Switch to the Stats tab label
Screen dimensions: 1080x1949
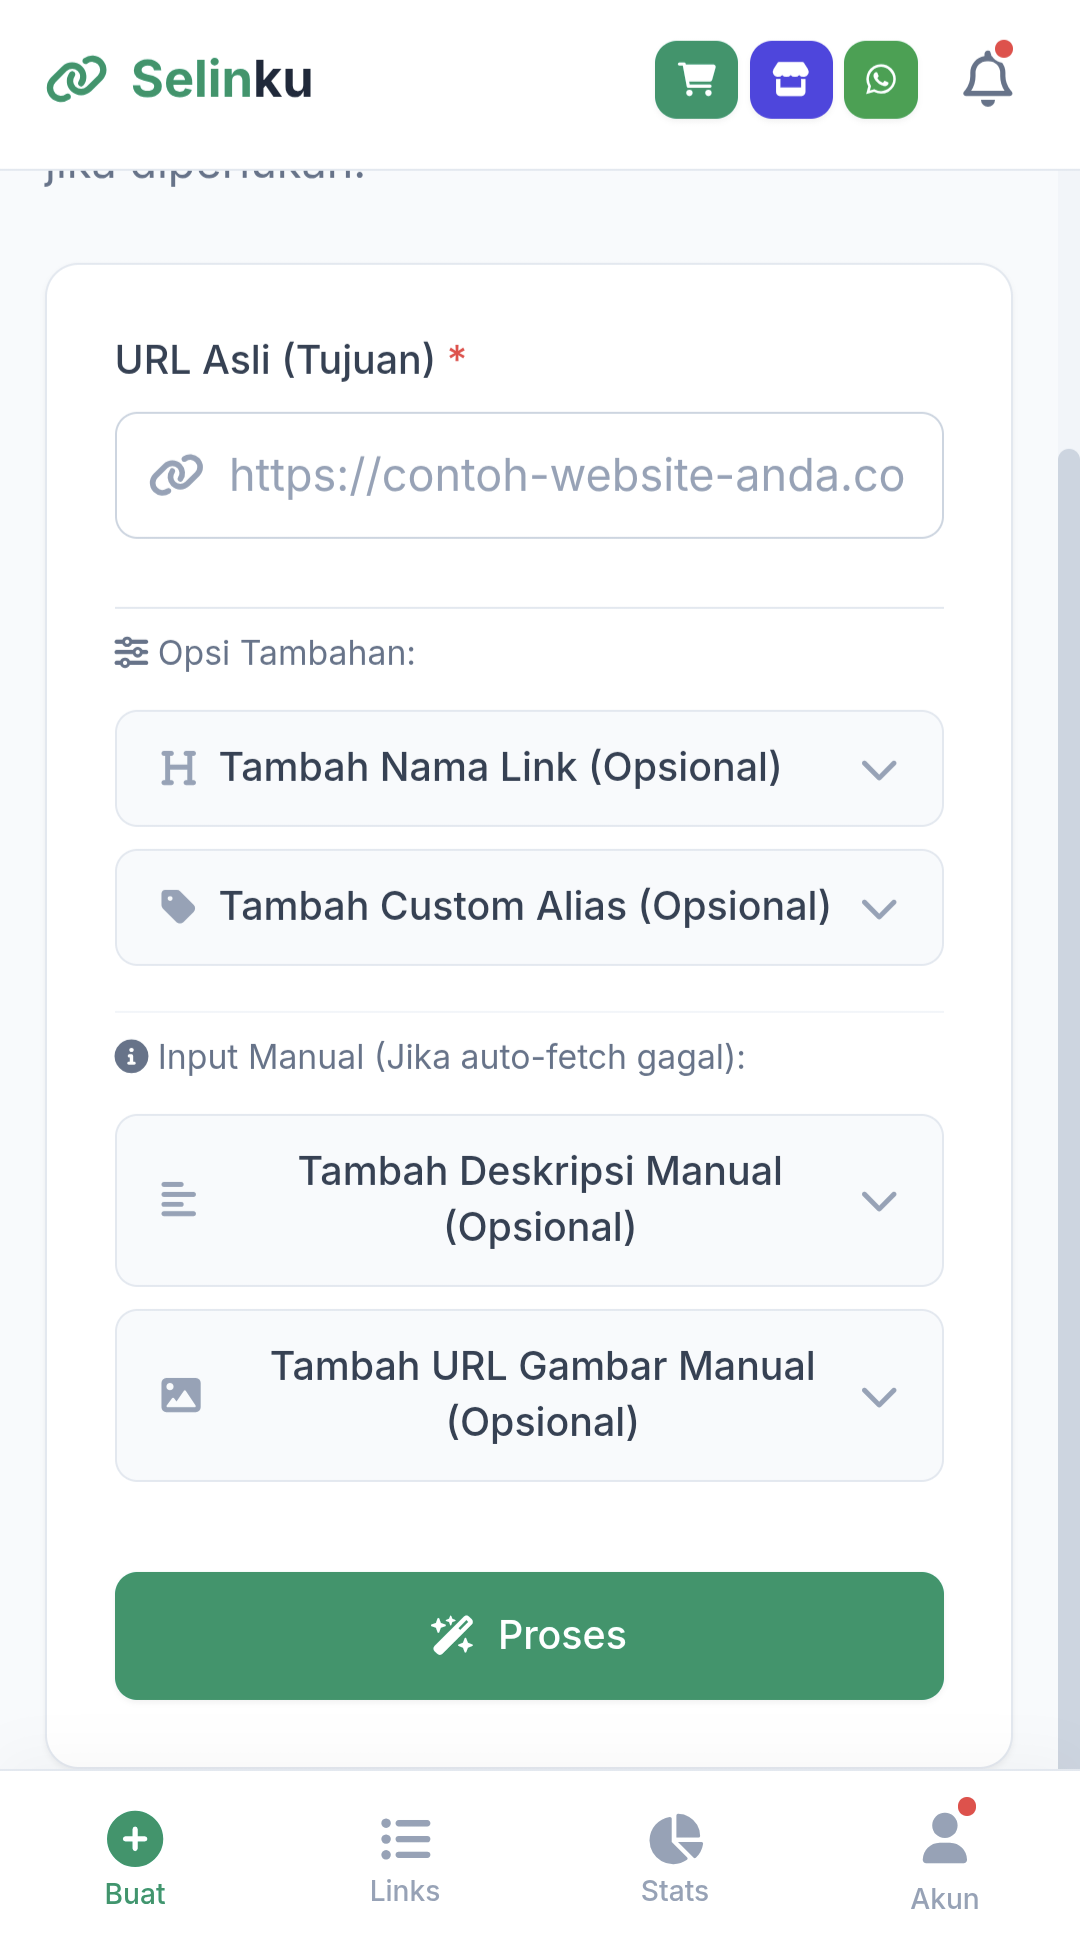point(675,1891)
